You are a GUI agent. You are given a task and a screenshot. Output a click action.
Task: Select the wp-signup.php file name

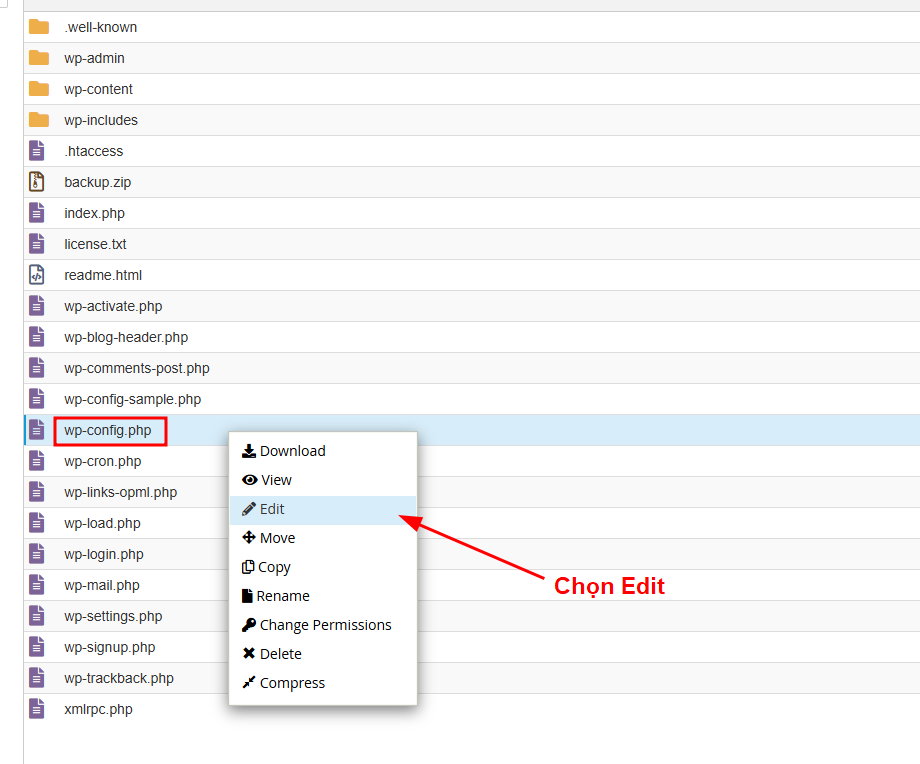(110, 648)
